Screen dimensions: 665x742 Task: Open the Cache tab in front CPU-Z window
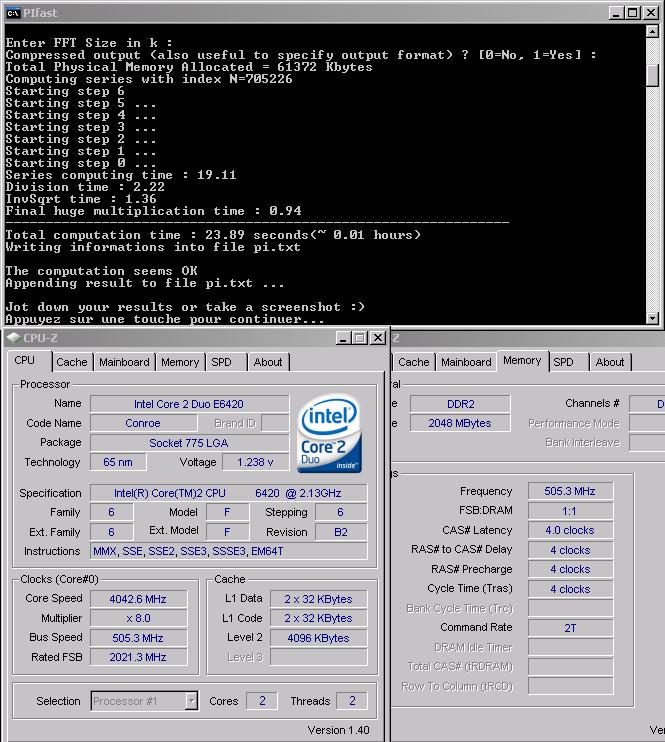click(x=72, y=362)
